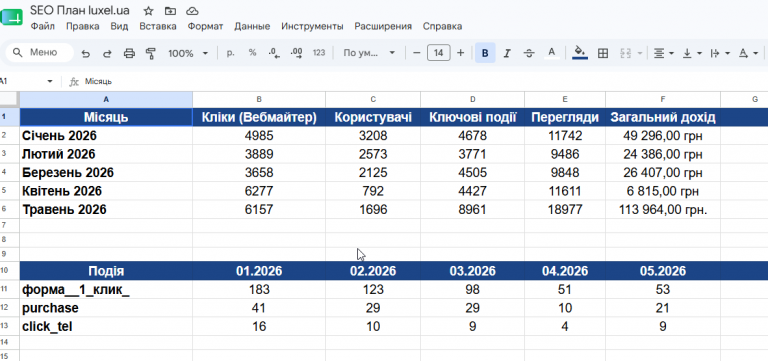The image size is (768, 361).
Task: Select the Подія header cell
Action: pyautogui.click(x=106, y=271)
